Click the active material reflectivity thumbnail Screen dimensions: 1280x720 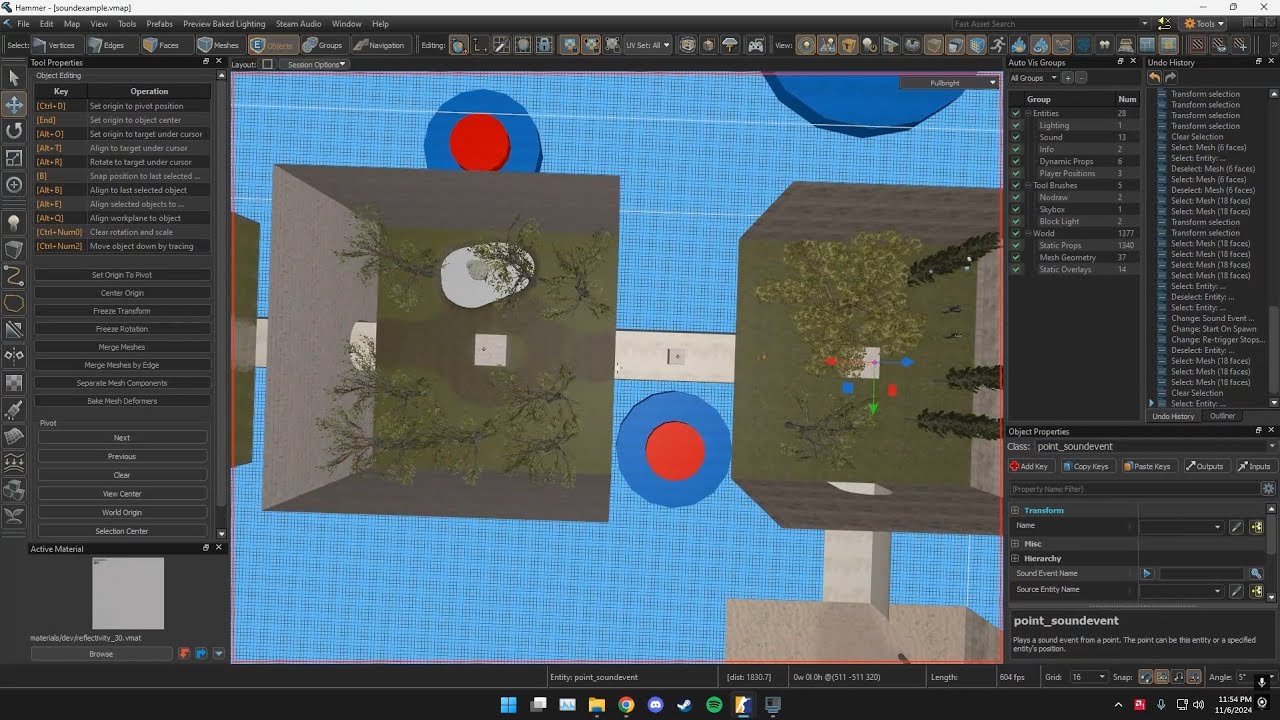click(128, 593)
